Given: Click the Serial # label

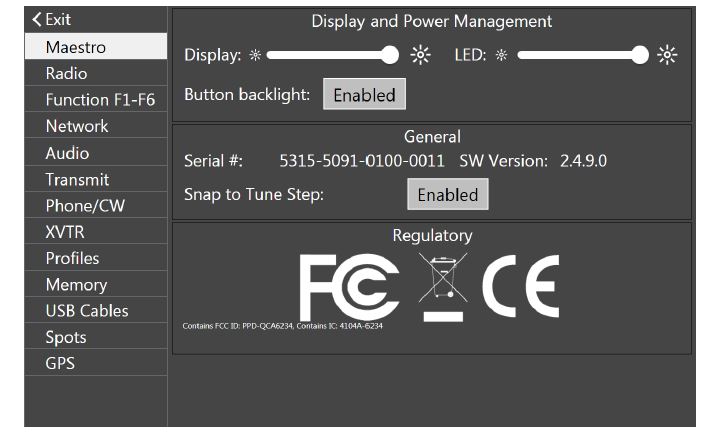Looking at the screenshot, I should pos(213,161).
